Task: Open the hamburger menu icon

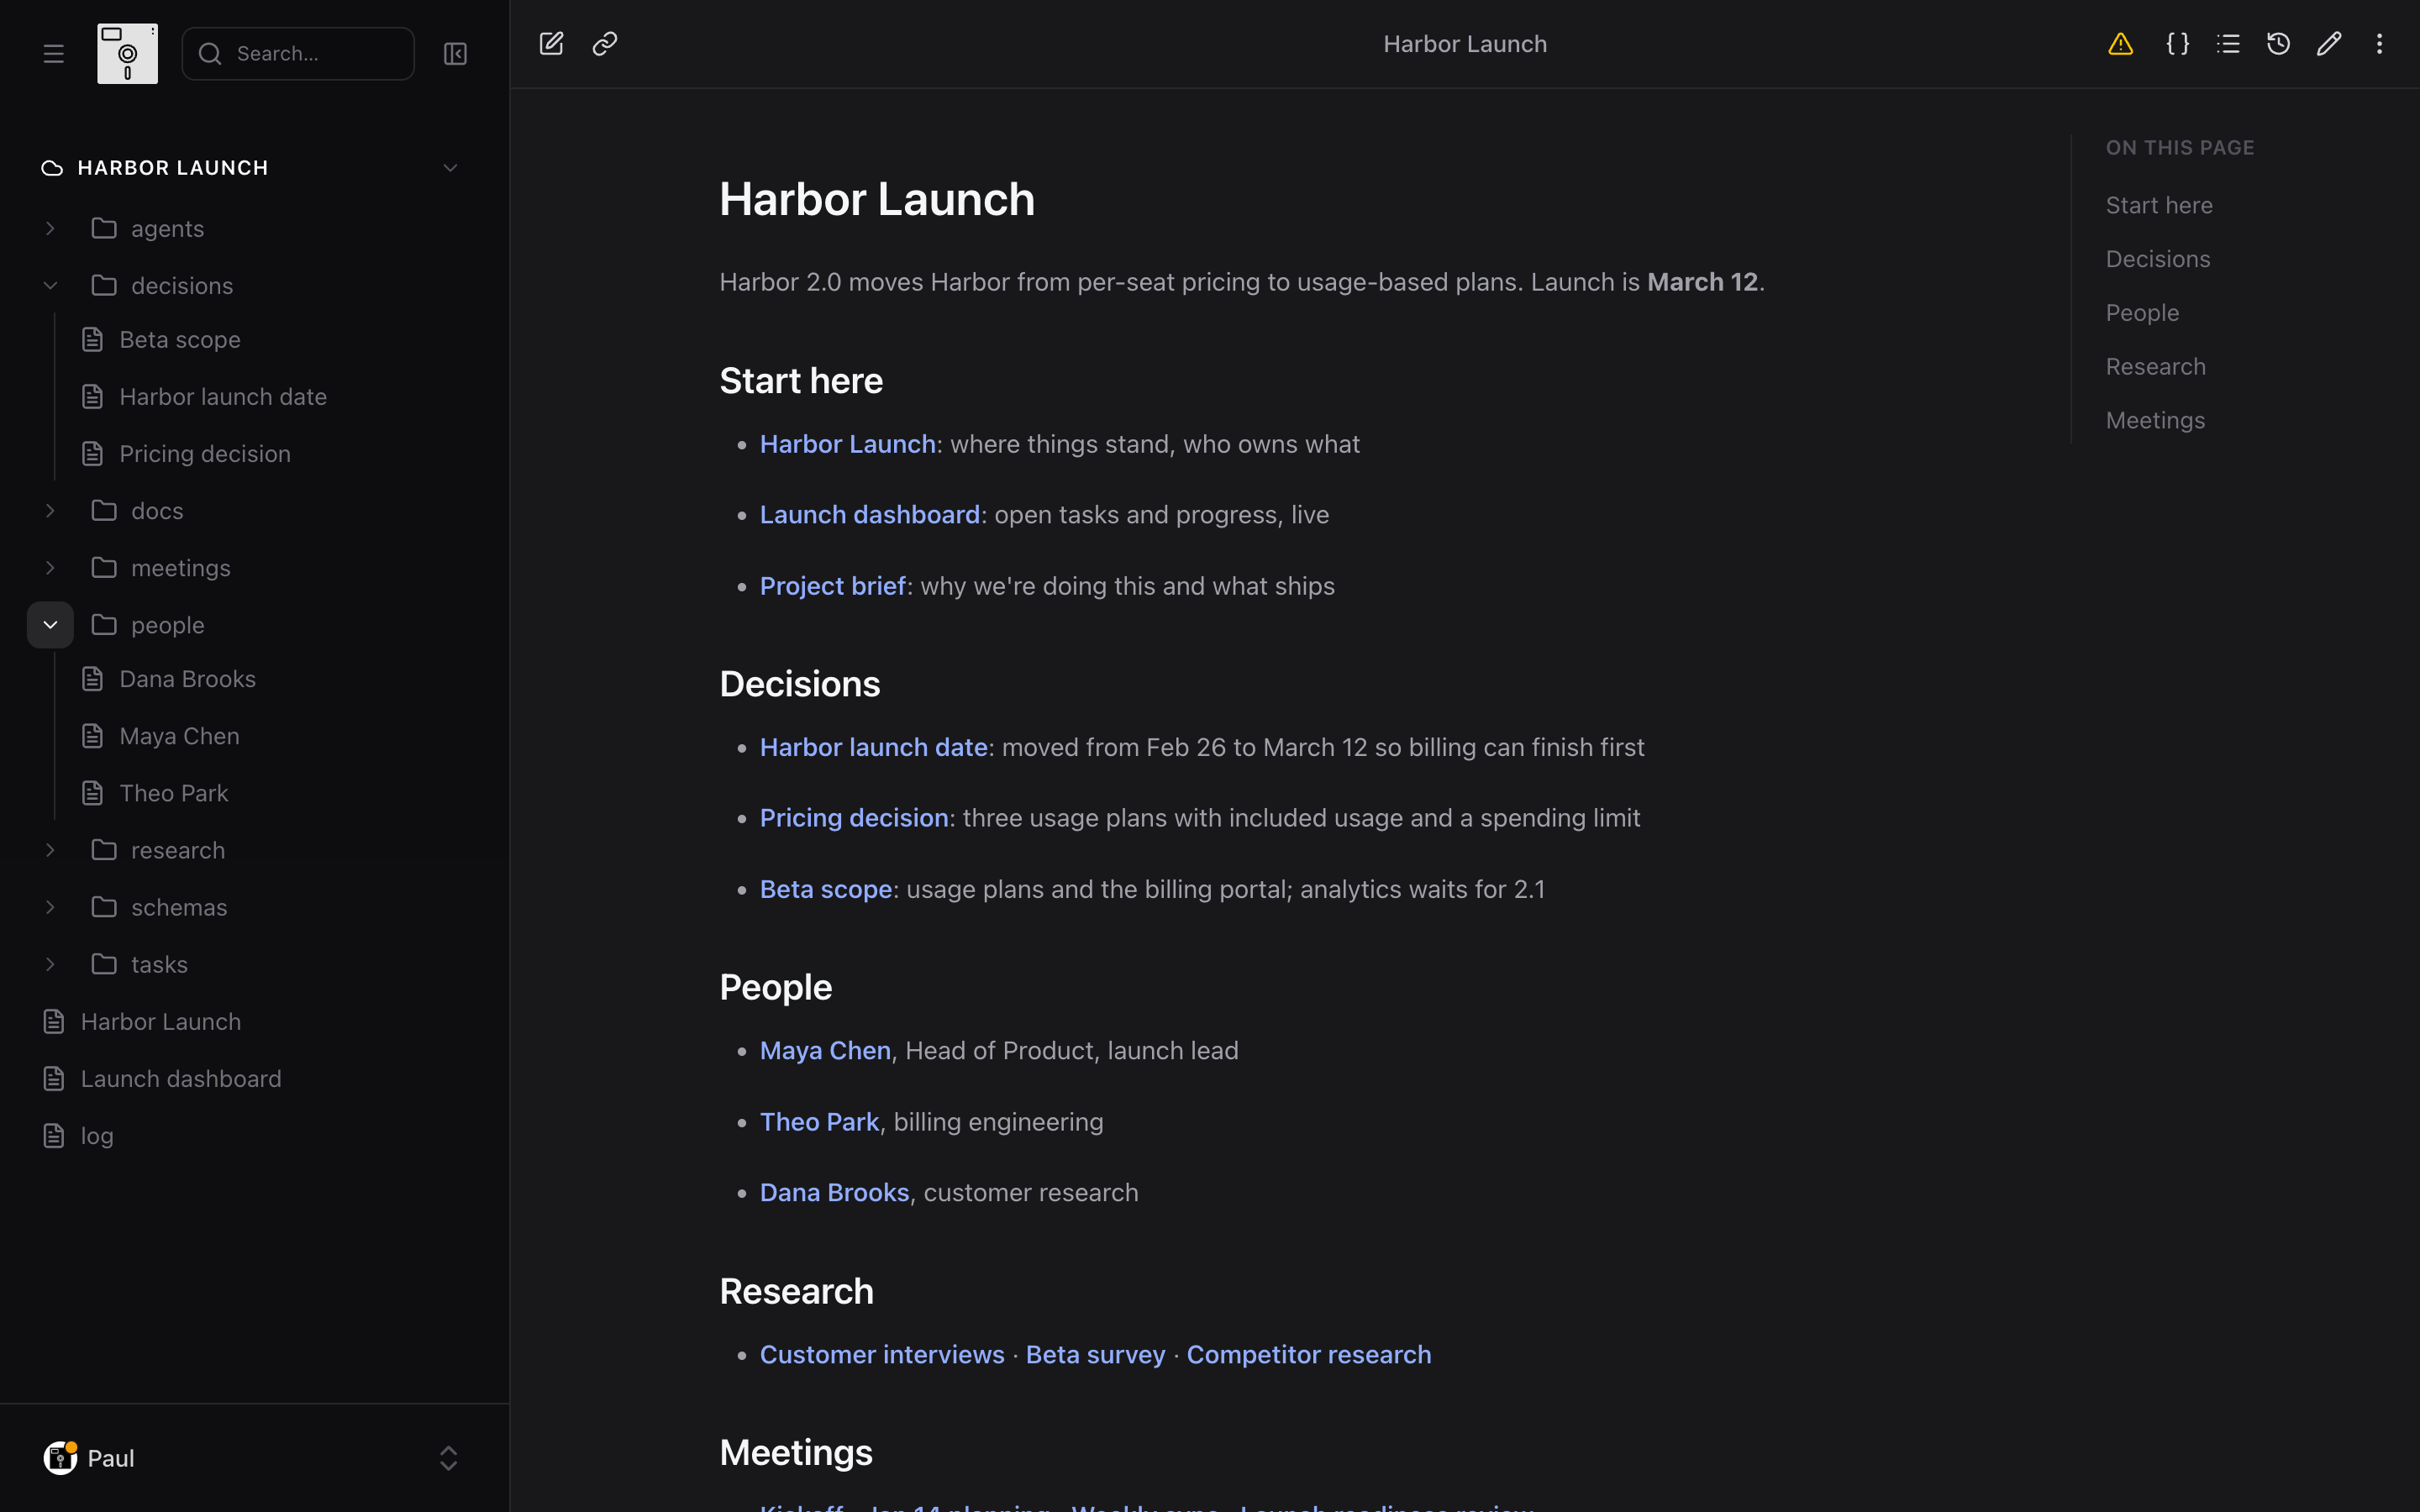Action: click(54, 54)
